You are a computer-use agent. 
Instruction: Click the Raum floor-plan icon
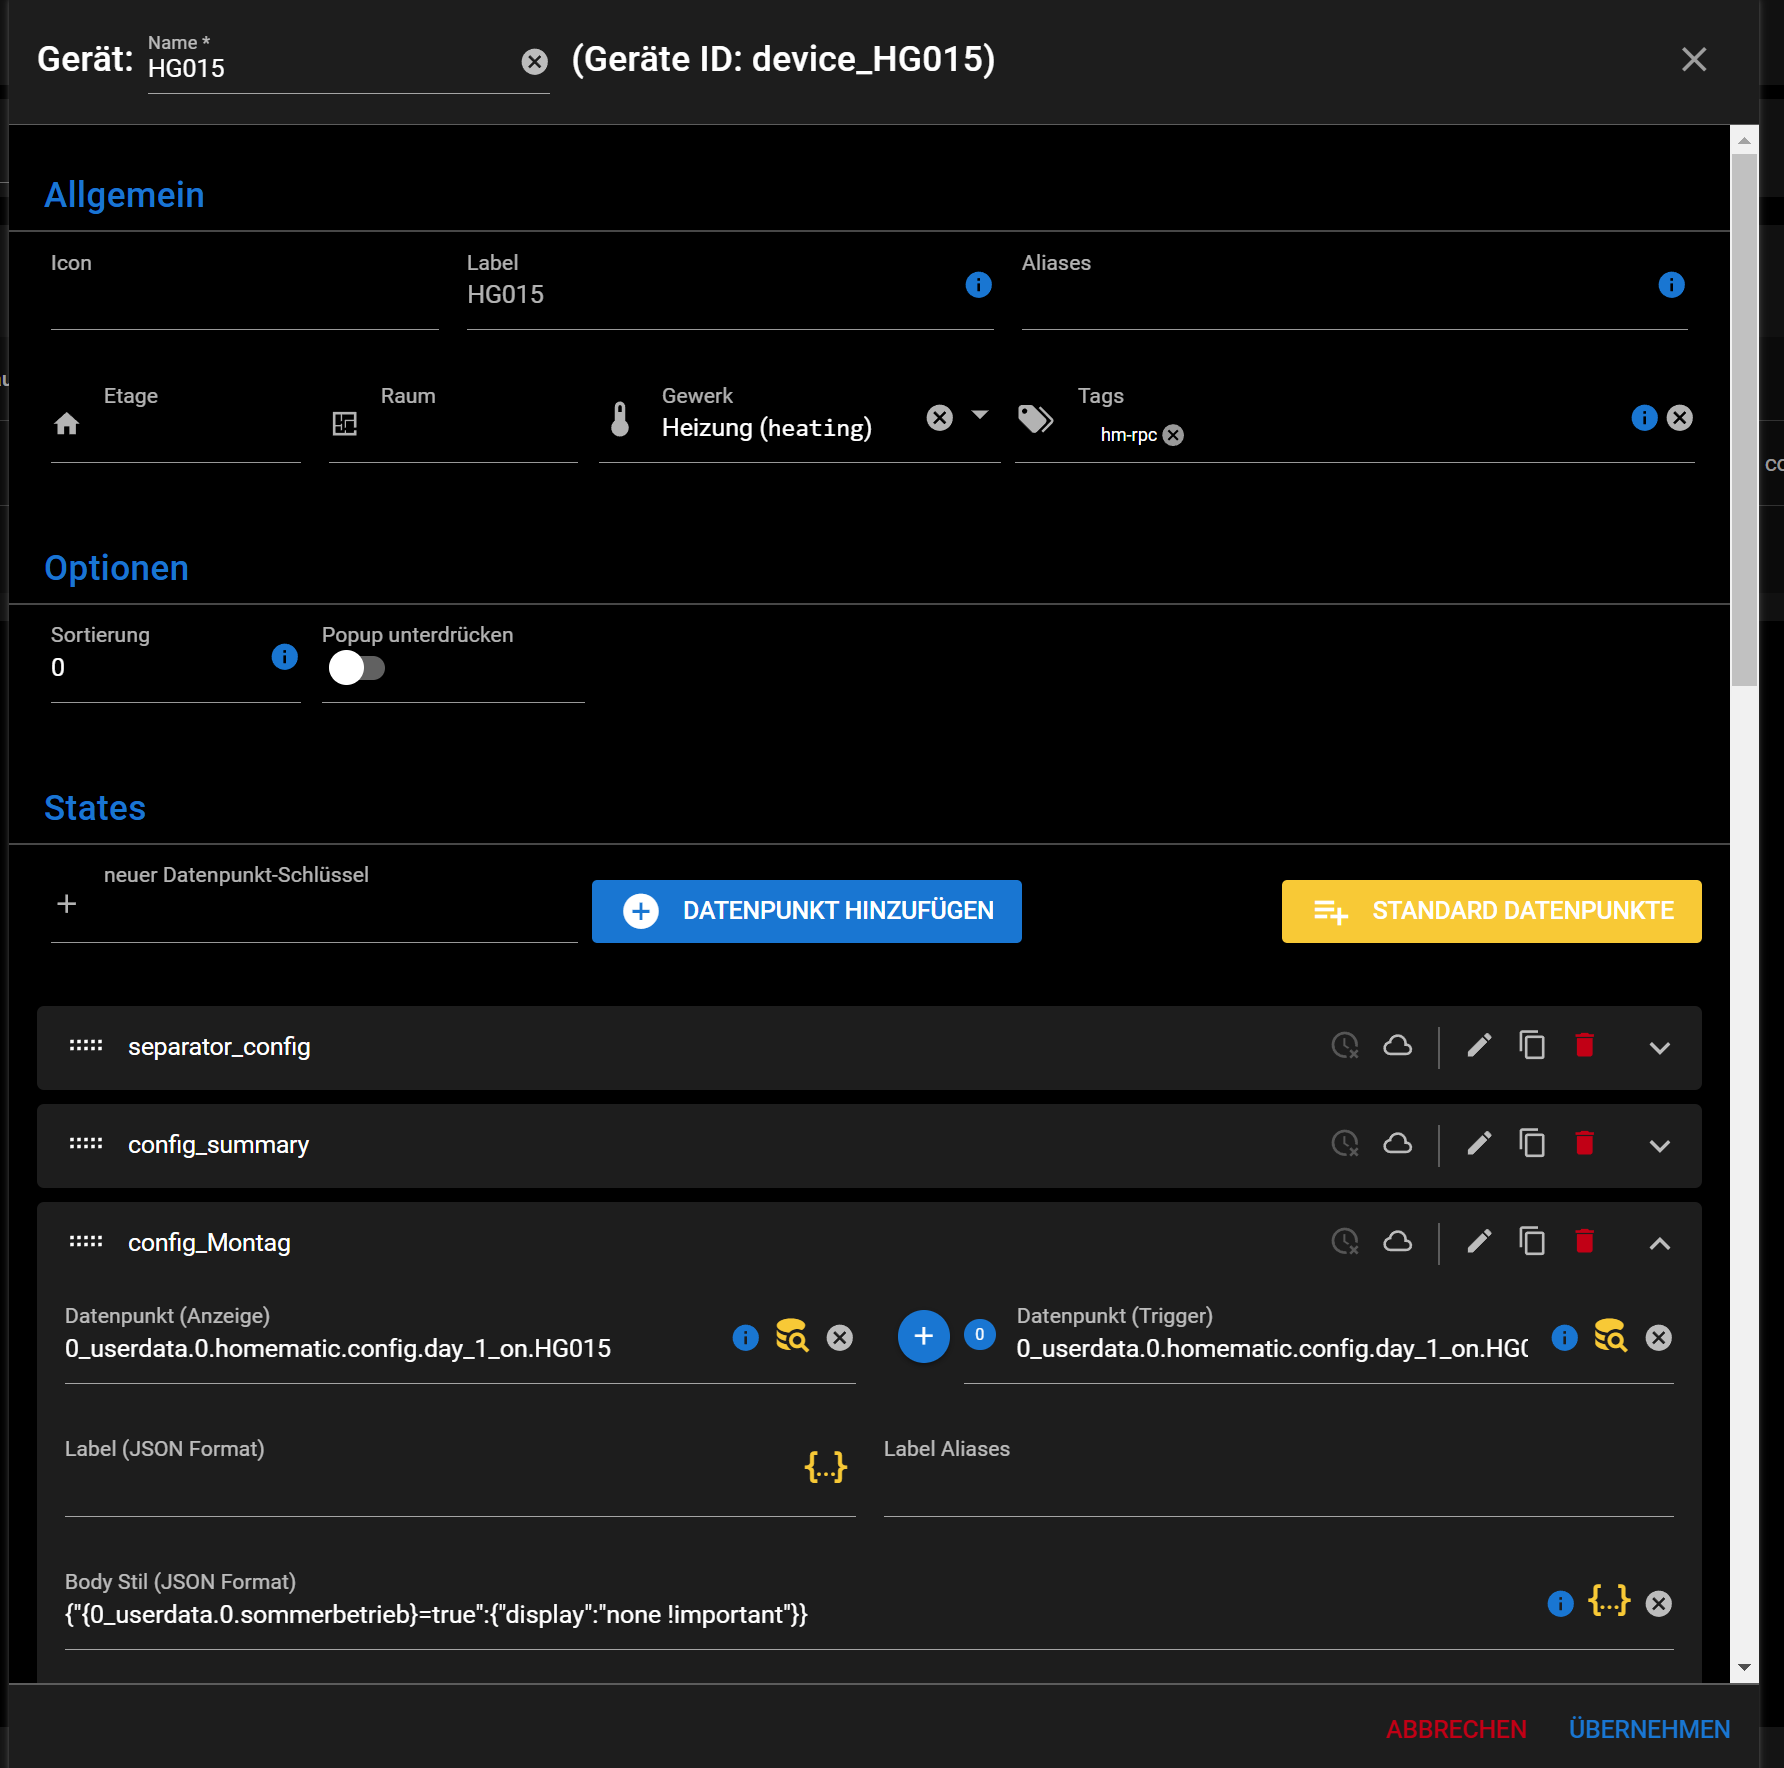[x=345, y=424]
